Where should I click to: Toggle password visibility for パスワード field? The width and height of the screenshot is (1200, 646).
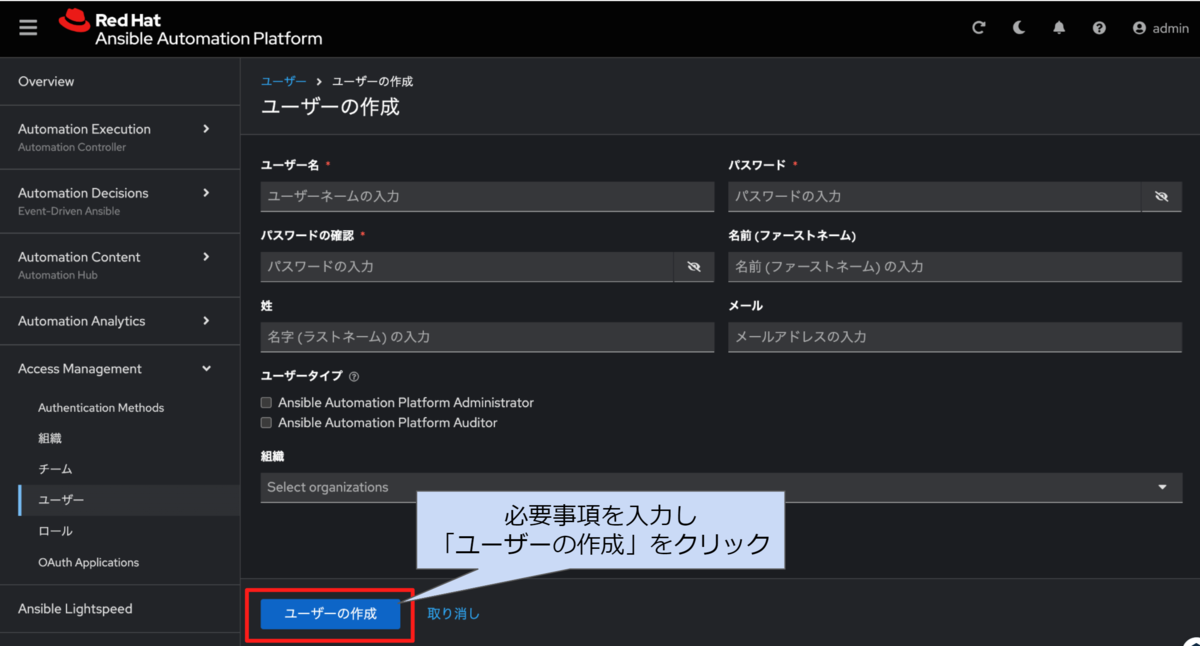click(1161, 197)
